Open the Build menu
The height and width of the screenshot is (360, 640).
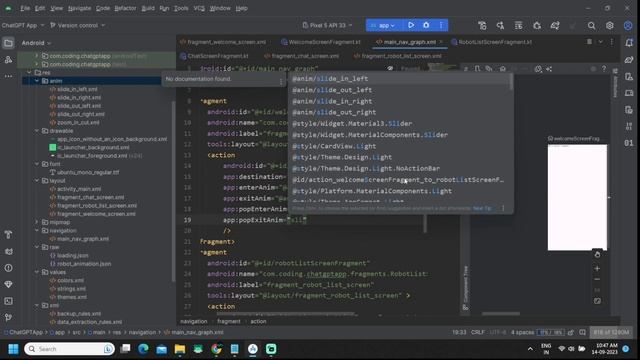tap(148, 8)
